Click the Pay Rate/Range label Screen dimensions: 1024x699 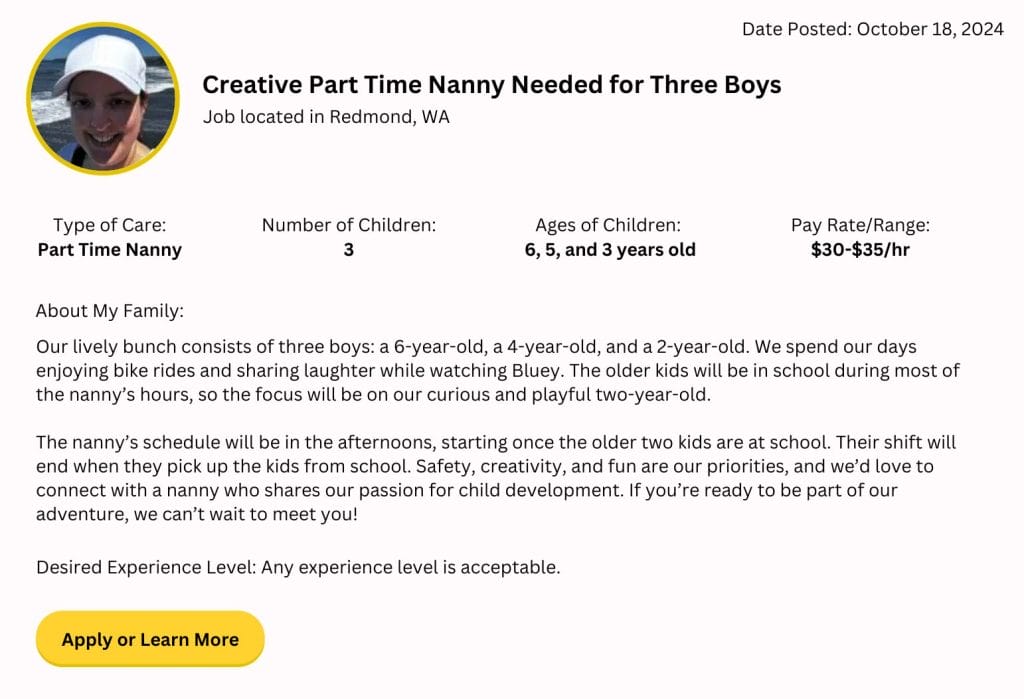coord(861,224)
